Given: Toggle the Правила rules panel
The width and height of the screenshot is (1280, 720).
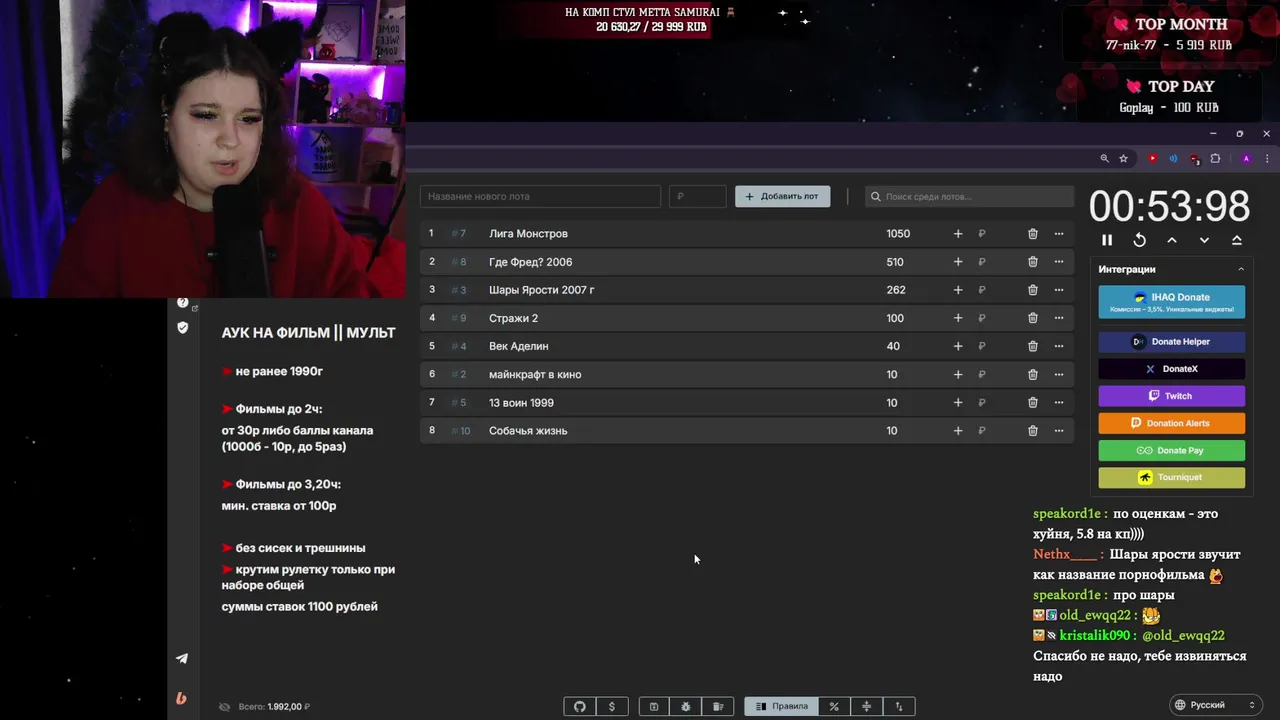Looking at the screenshot, I should (x=781, y=706).
